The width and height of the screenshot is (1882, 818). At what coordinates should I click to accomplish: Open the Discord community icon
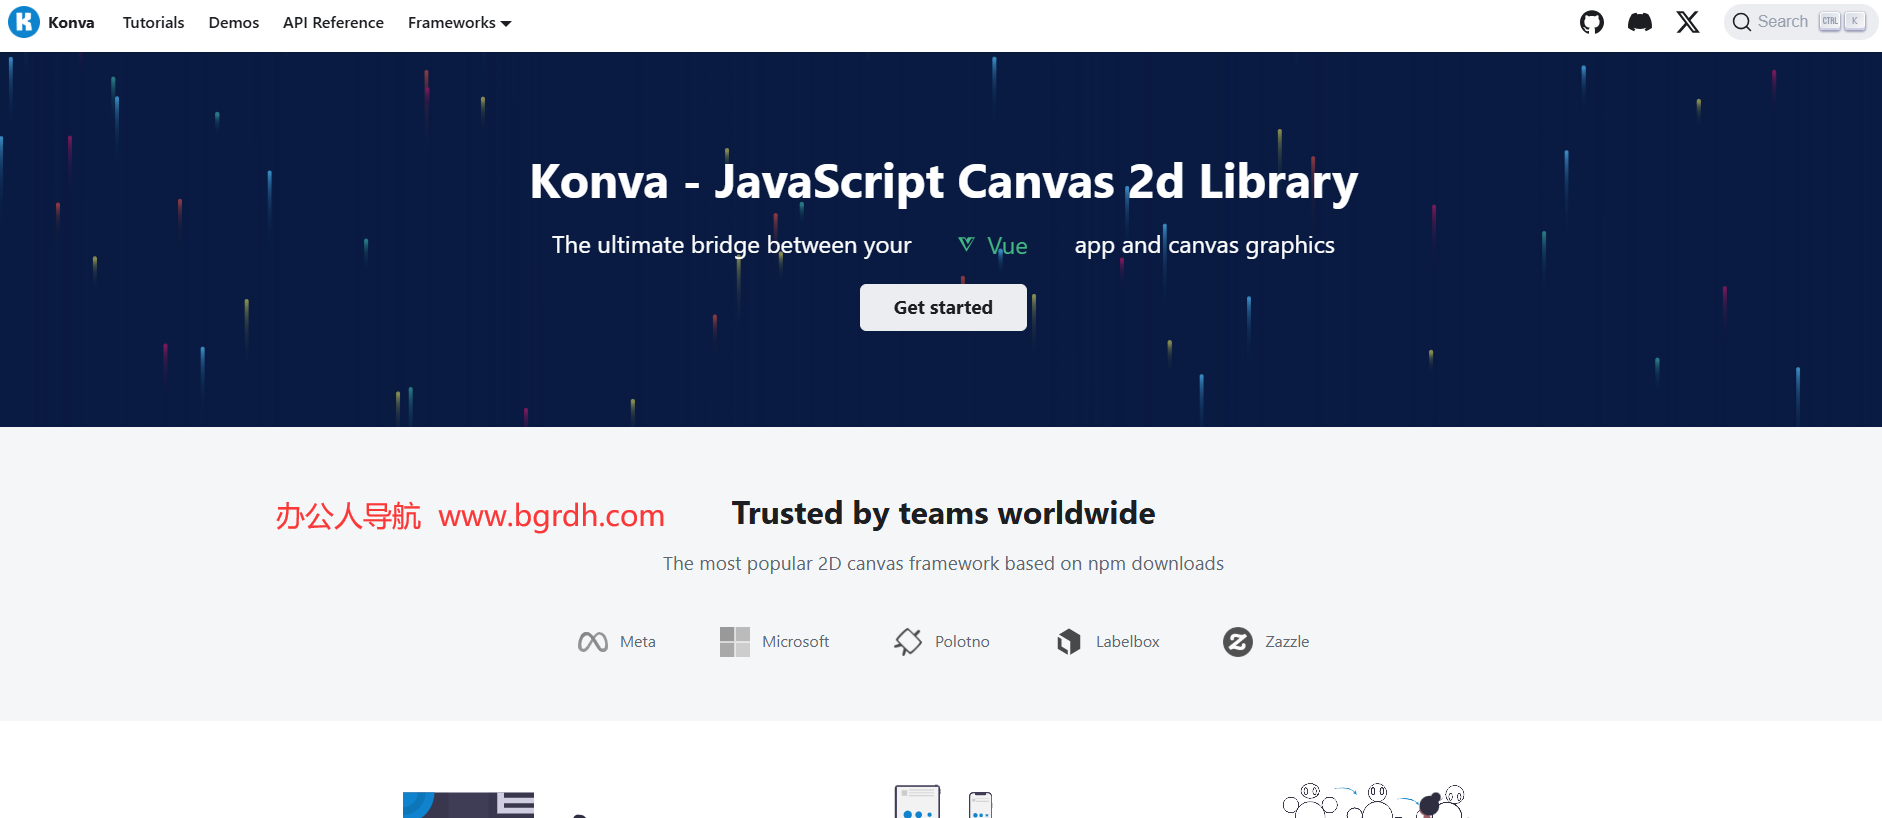coord(1640,22)
